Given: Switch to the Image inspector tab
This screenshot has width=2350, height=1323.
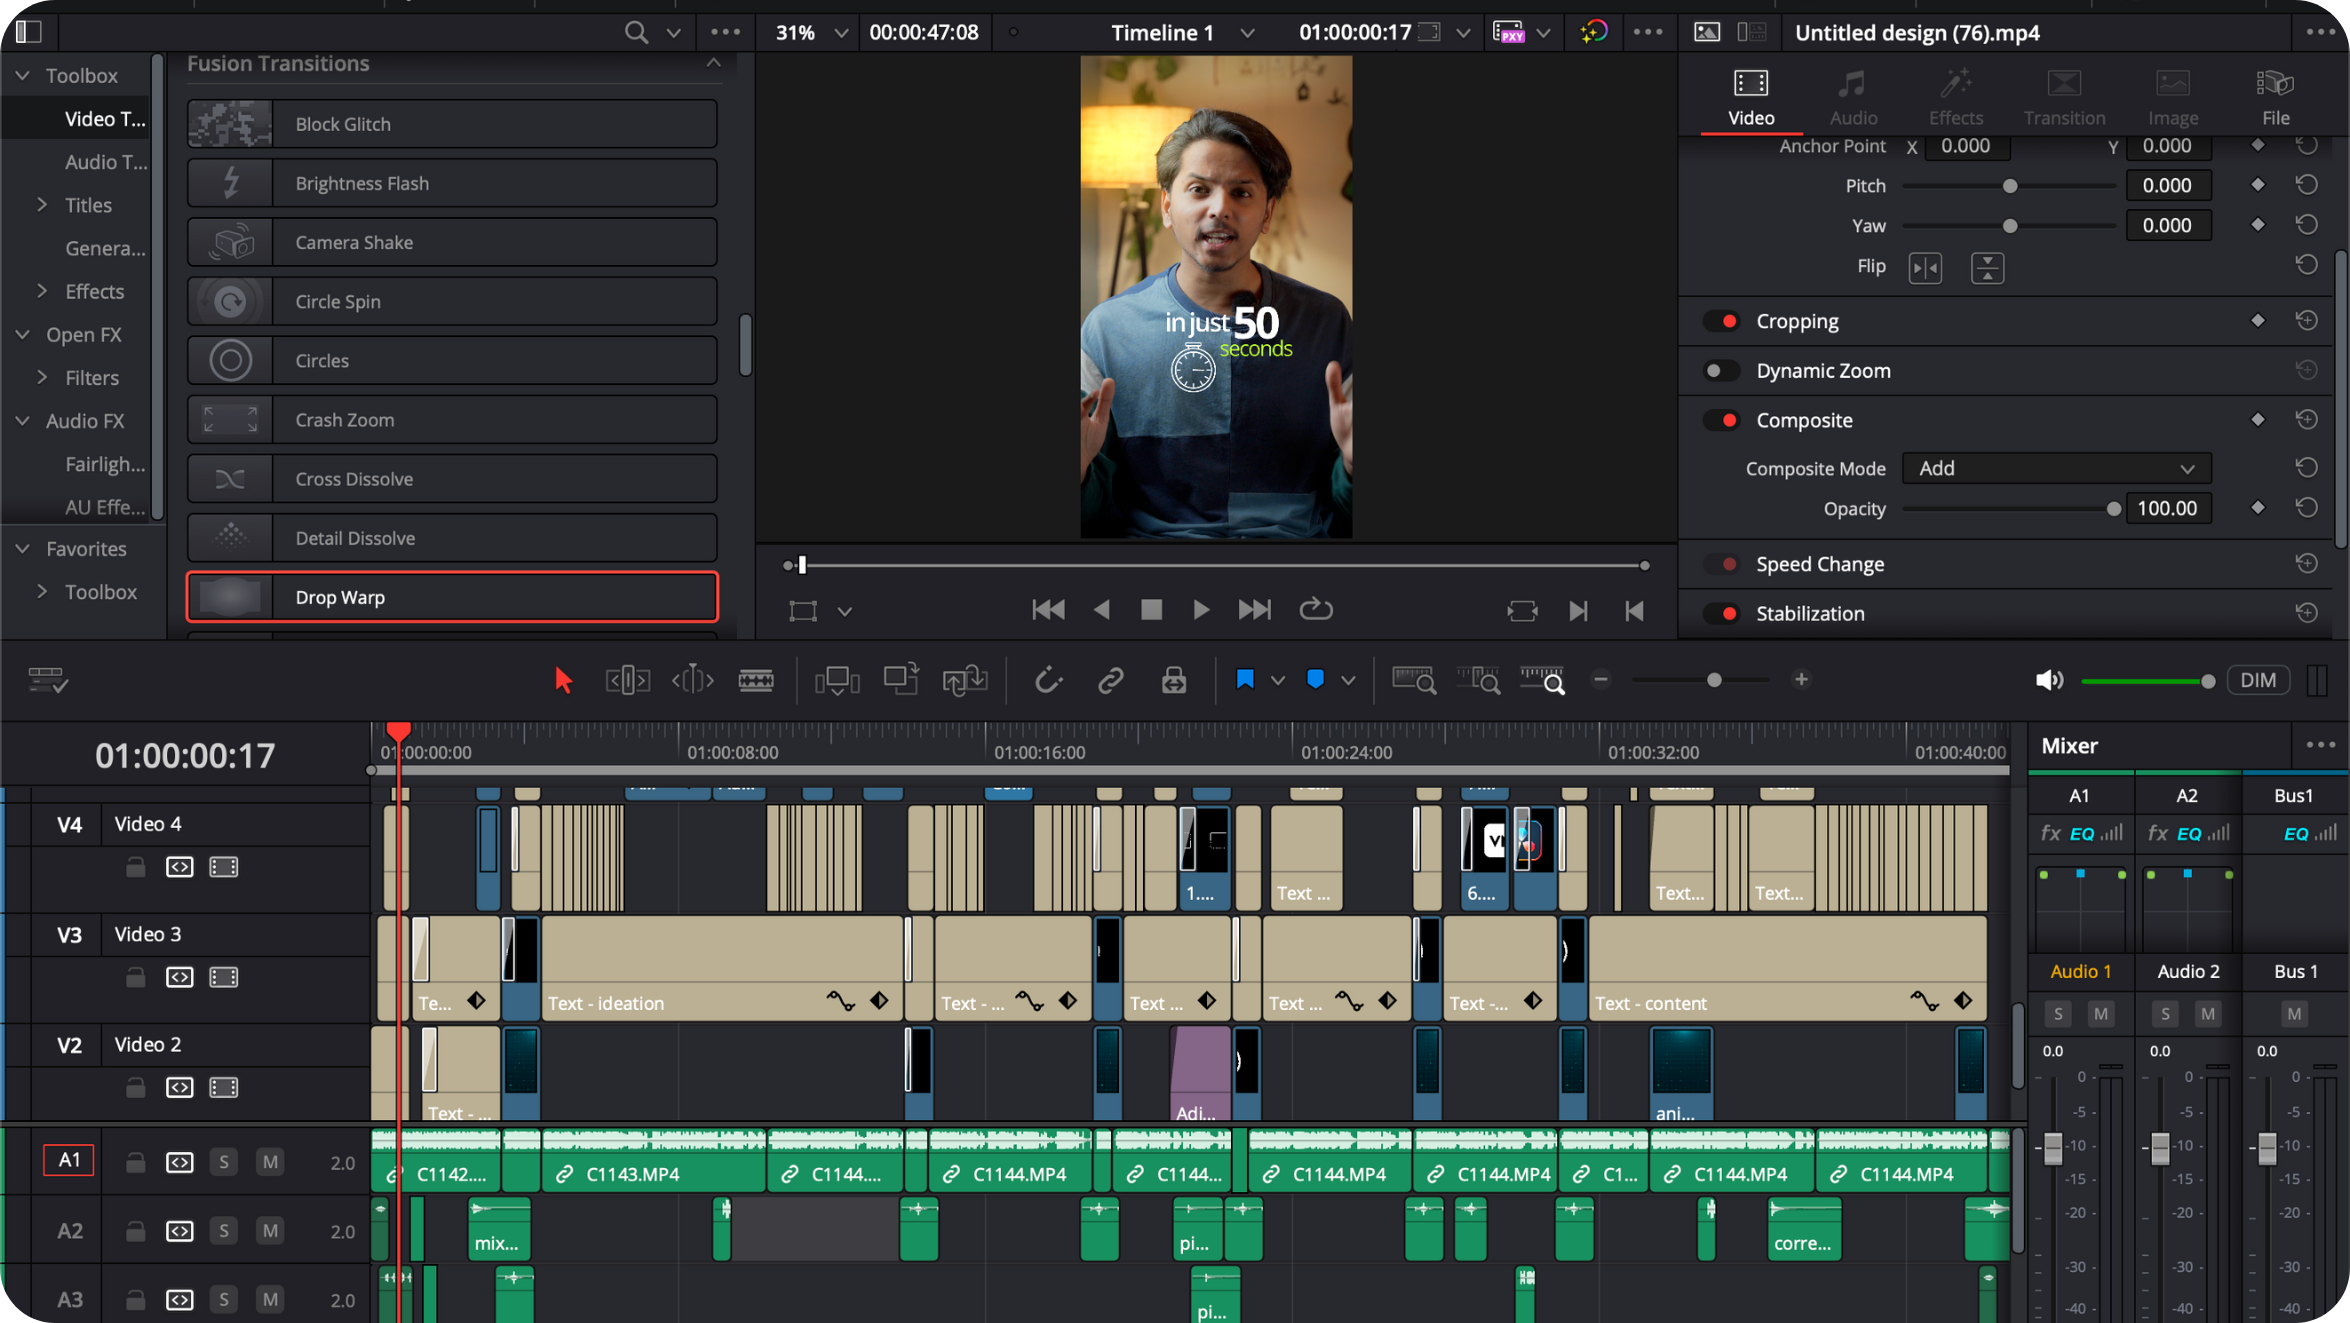Looking at the screenshot, I should pos(2173,97).
